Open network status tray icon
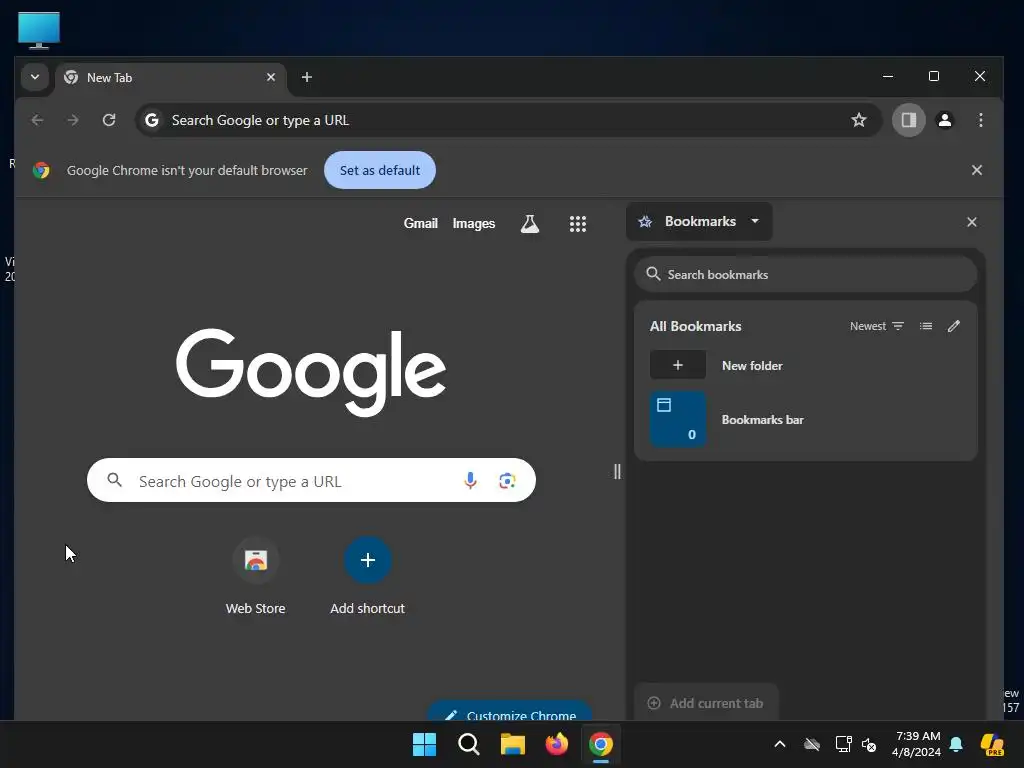1024x768 pixels. click(843, 744)
